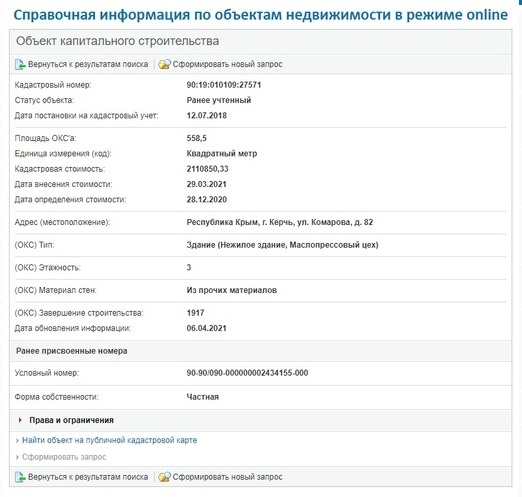Open the 'Права и ограничения' section label
The height and width of the screenshot is (497, 522).
(71, 420)
